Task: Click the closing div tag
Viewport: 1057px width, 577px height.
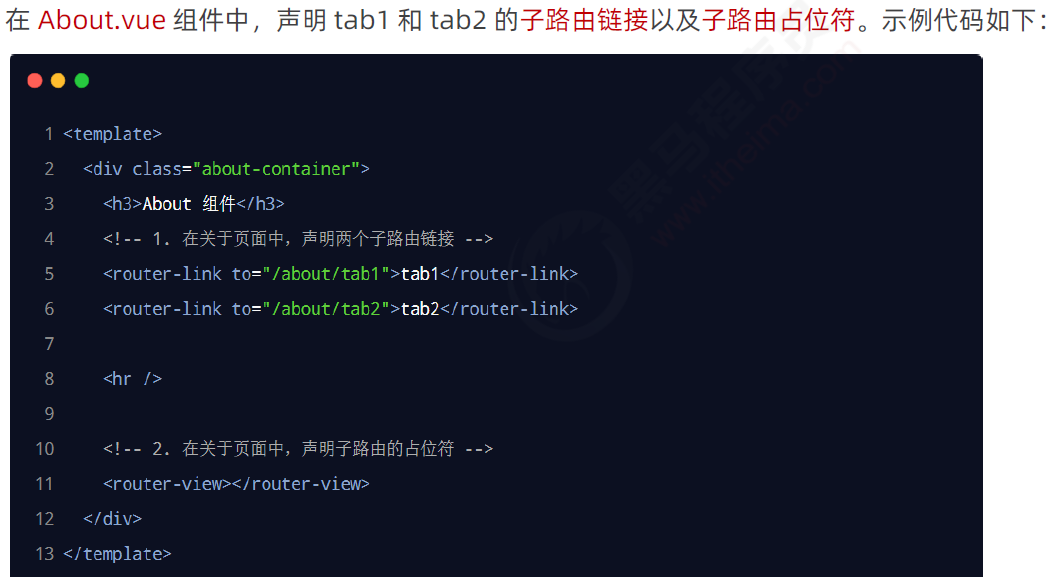Action: [113, 519]
